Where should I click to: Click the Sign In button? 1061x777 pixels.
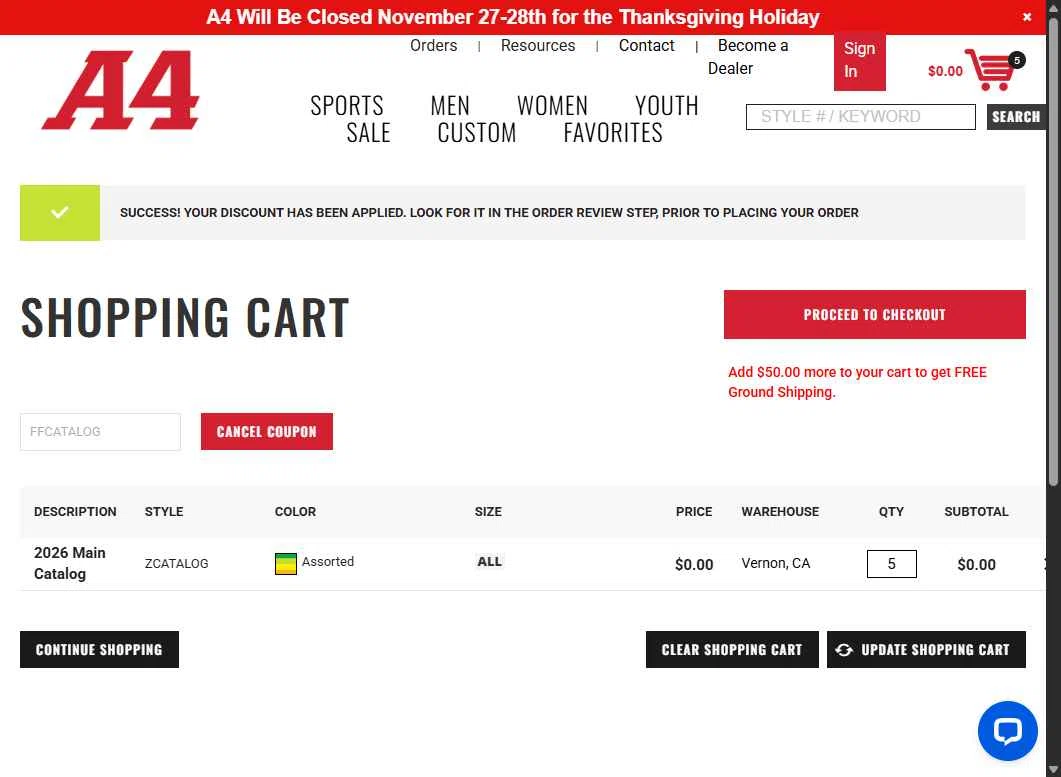tap(859, 60)
